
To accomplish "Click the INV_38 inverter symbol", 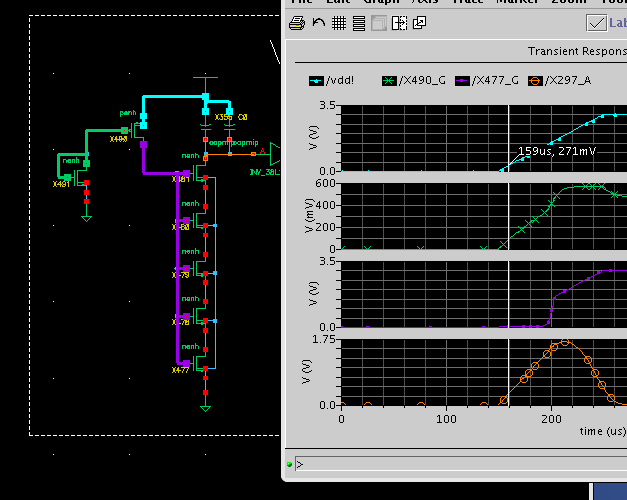I will (274, 153).
